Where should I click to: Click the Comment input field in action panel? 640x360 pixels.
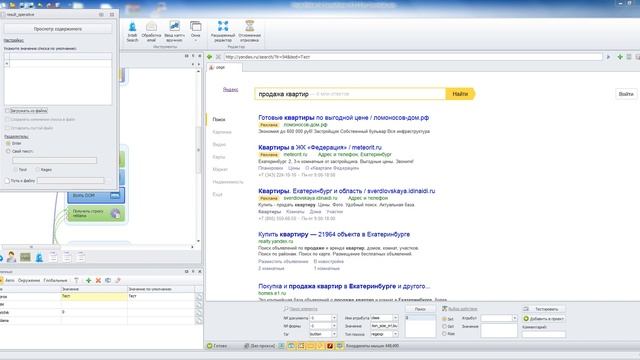point(544,334)
